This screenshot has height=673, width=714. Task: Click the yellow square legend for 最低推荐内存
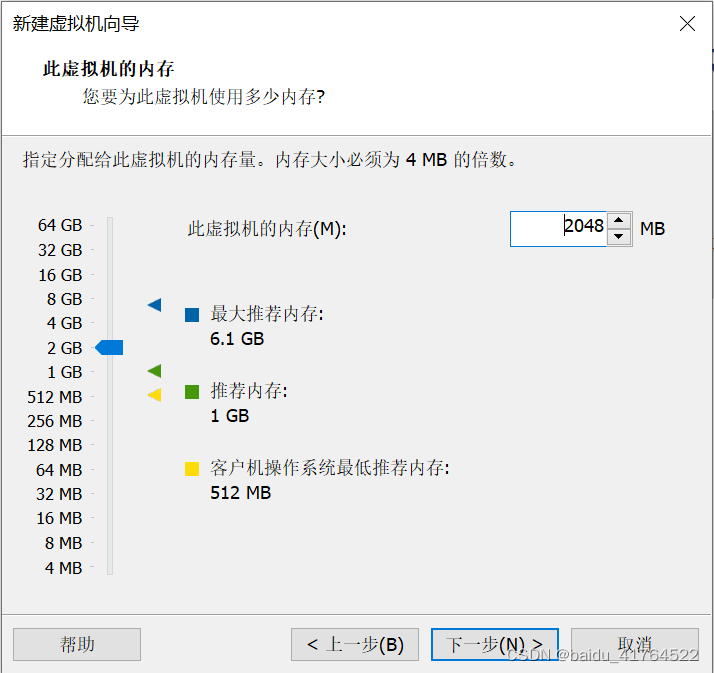(192, 469)
